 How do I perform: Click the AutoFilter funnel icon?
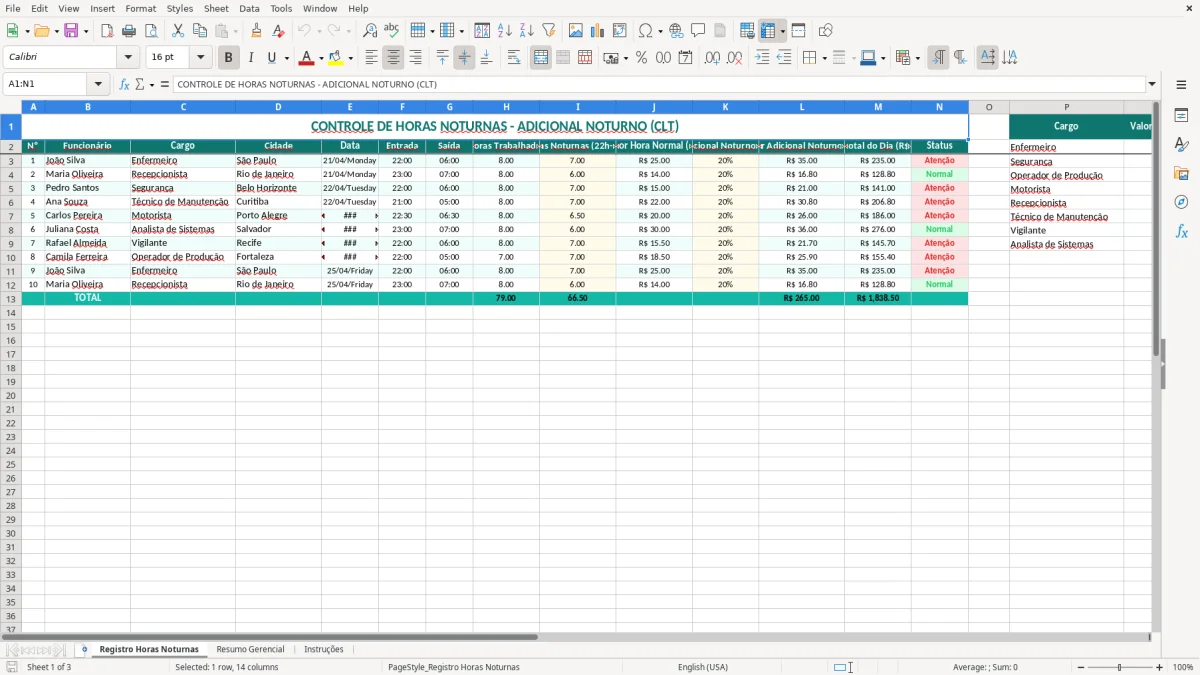pyautogui.click(x=549, y=31)
